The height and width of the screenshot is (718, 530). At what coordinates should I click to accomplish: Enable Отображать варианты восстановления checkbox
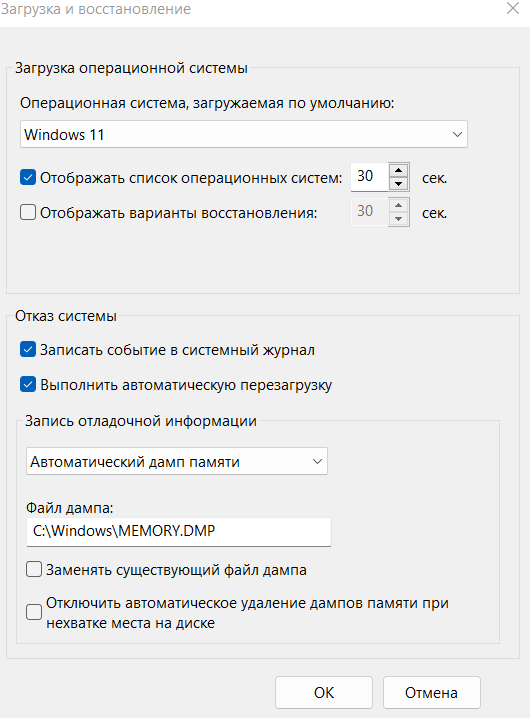28,212
